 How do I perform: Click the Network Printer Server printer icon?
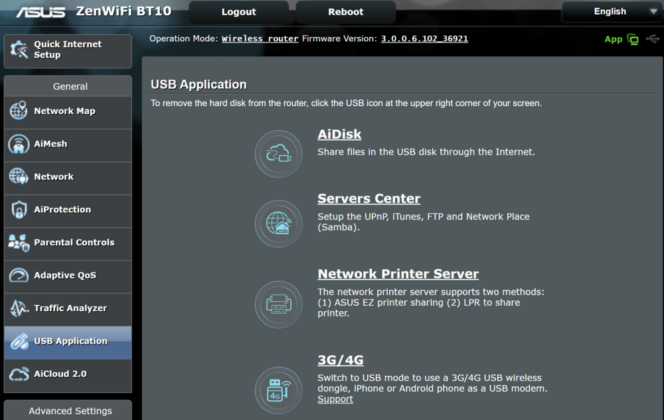click(x=278, y=304)
